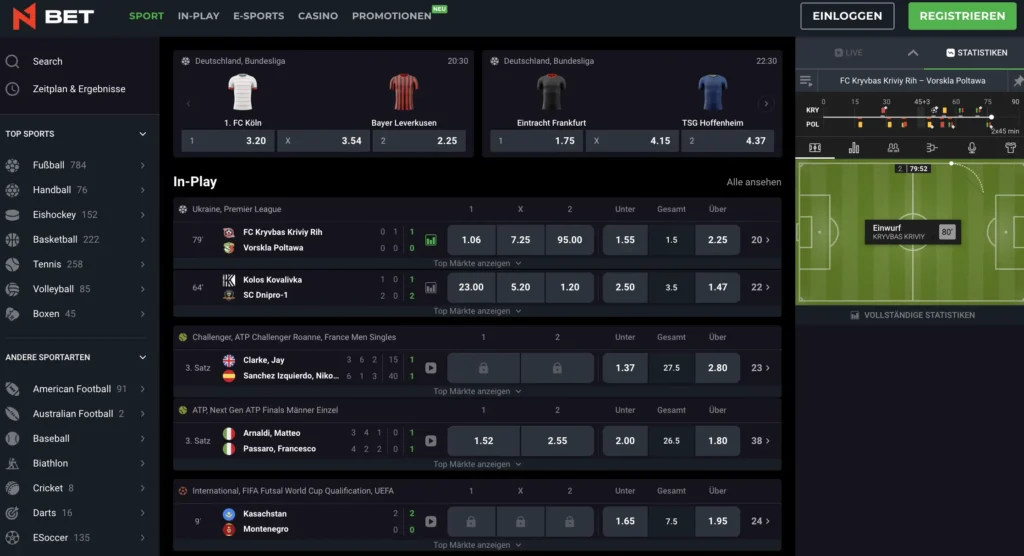The image size is (1024, 556).
Task: Click the match timeline current position knob
Action: point(991,117)
